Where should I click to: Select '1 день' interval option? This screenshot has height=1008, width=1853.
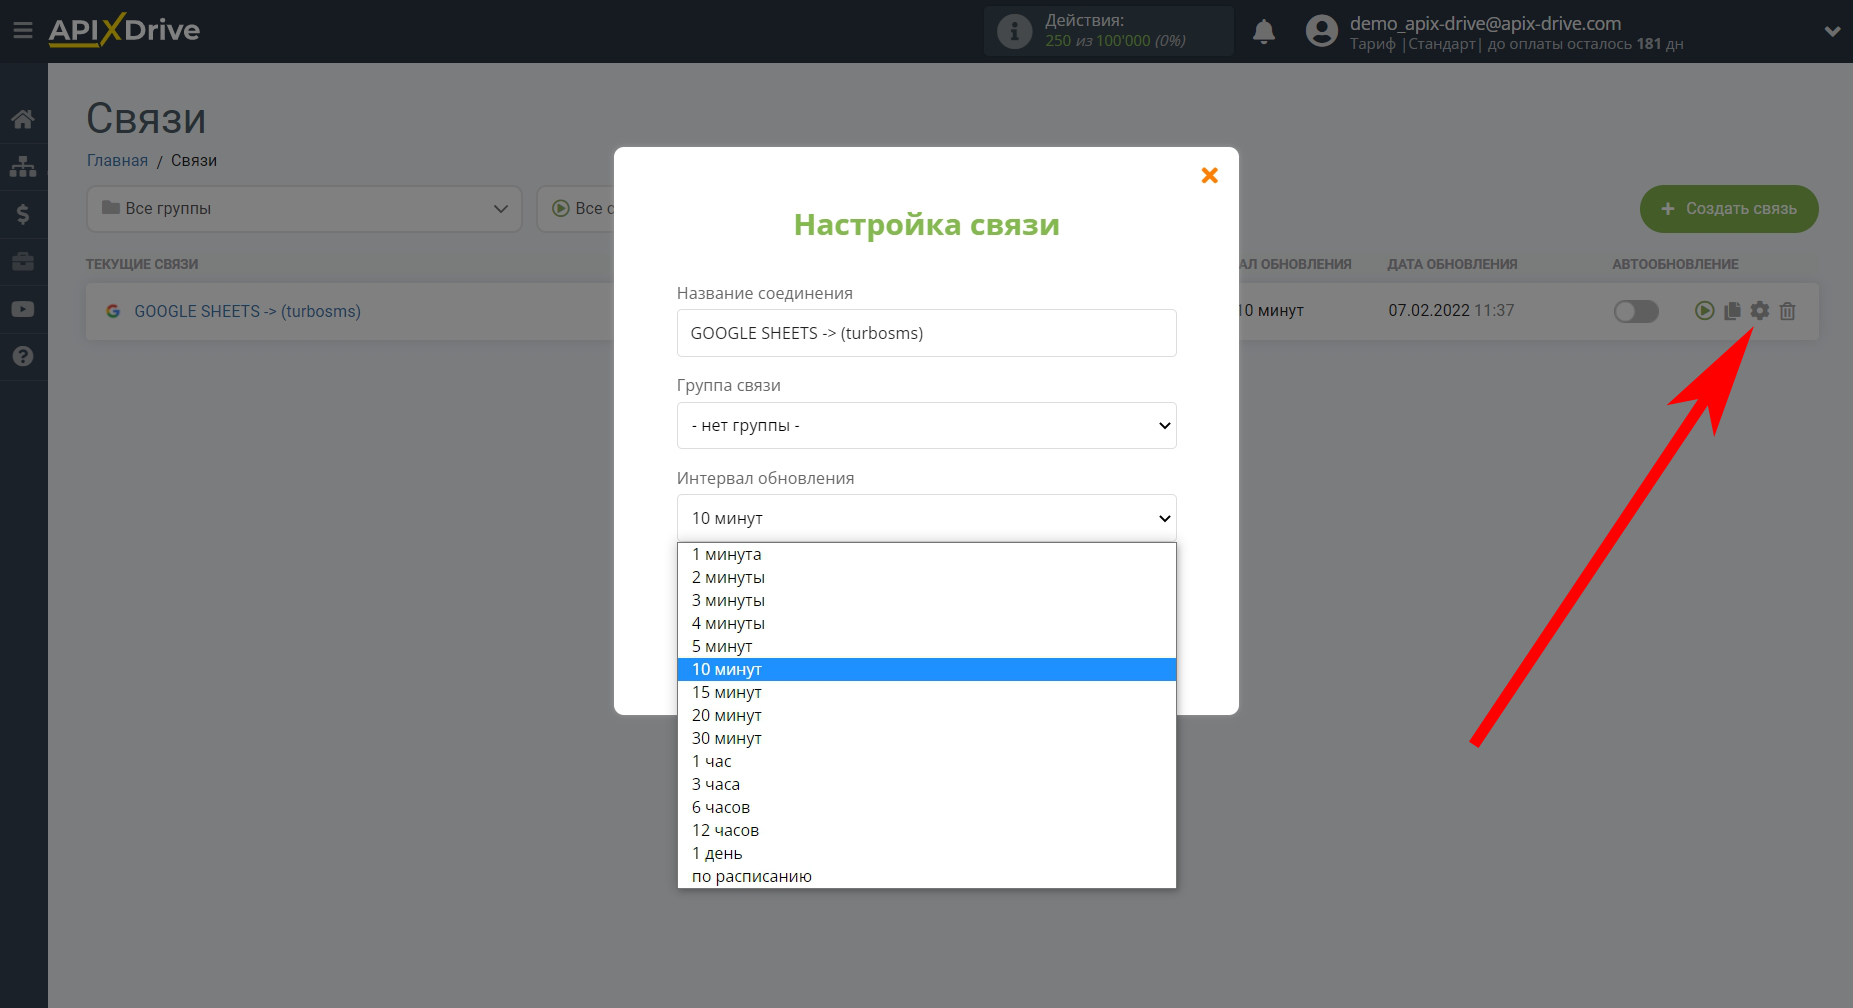coord(926,853)
